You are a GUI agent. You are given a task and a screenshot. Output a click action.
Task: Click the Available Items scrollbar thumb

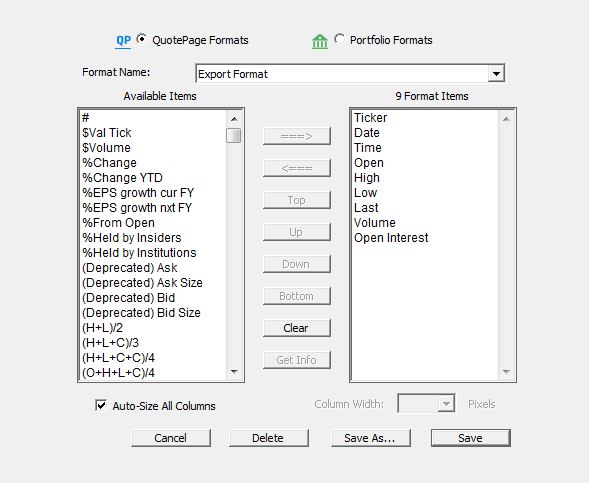click(x=234, y=136)
